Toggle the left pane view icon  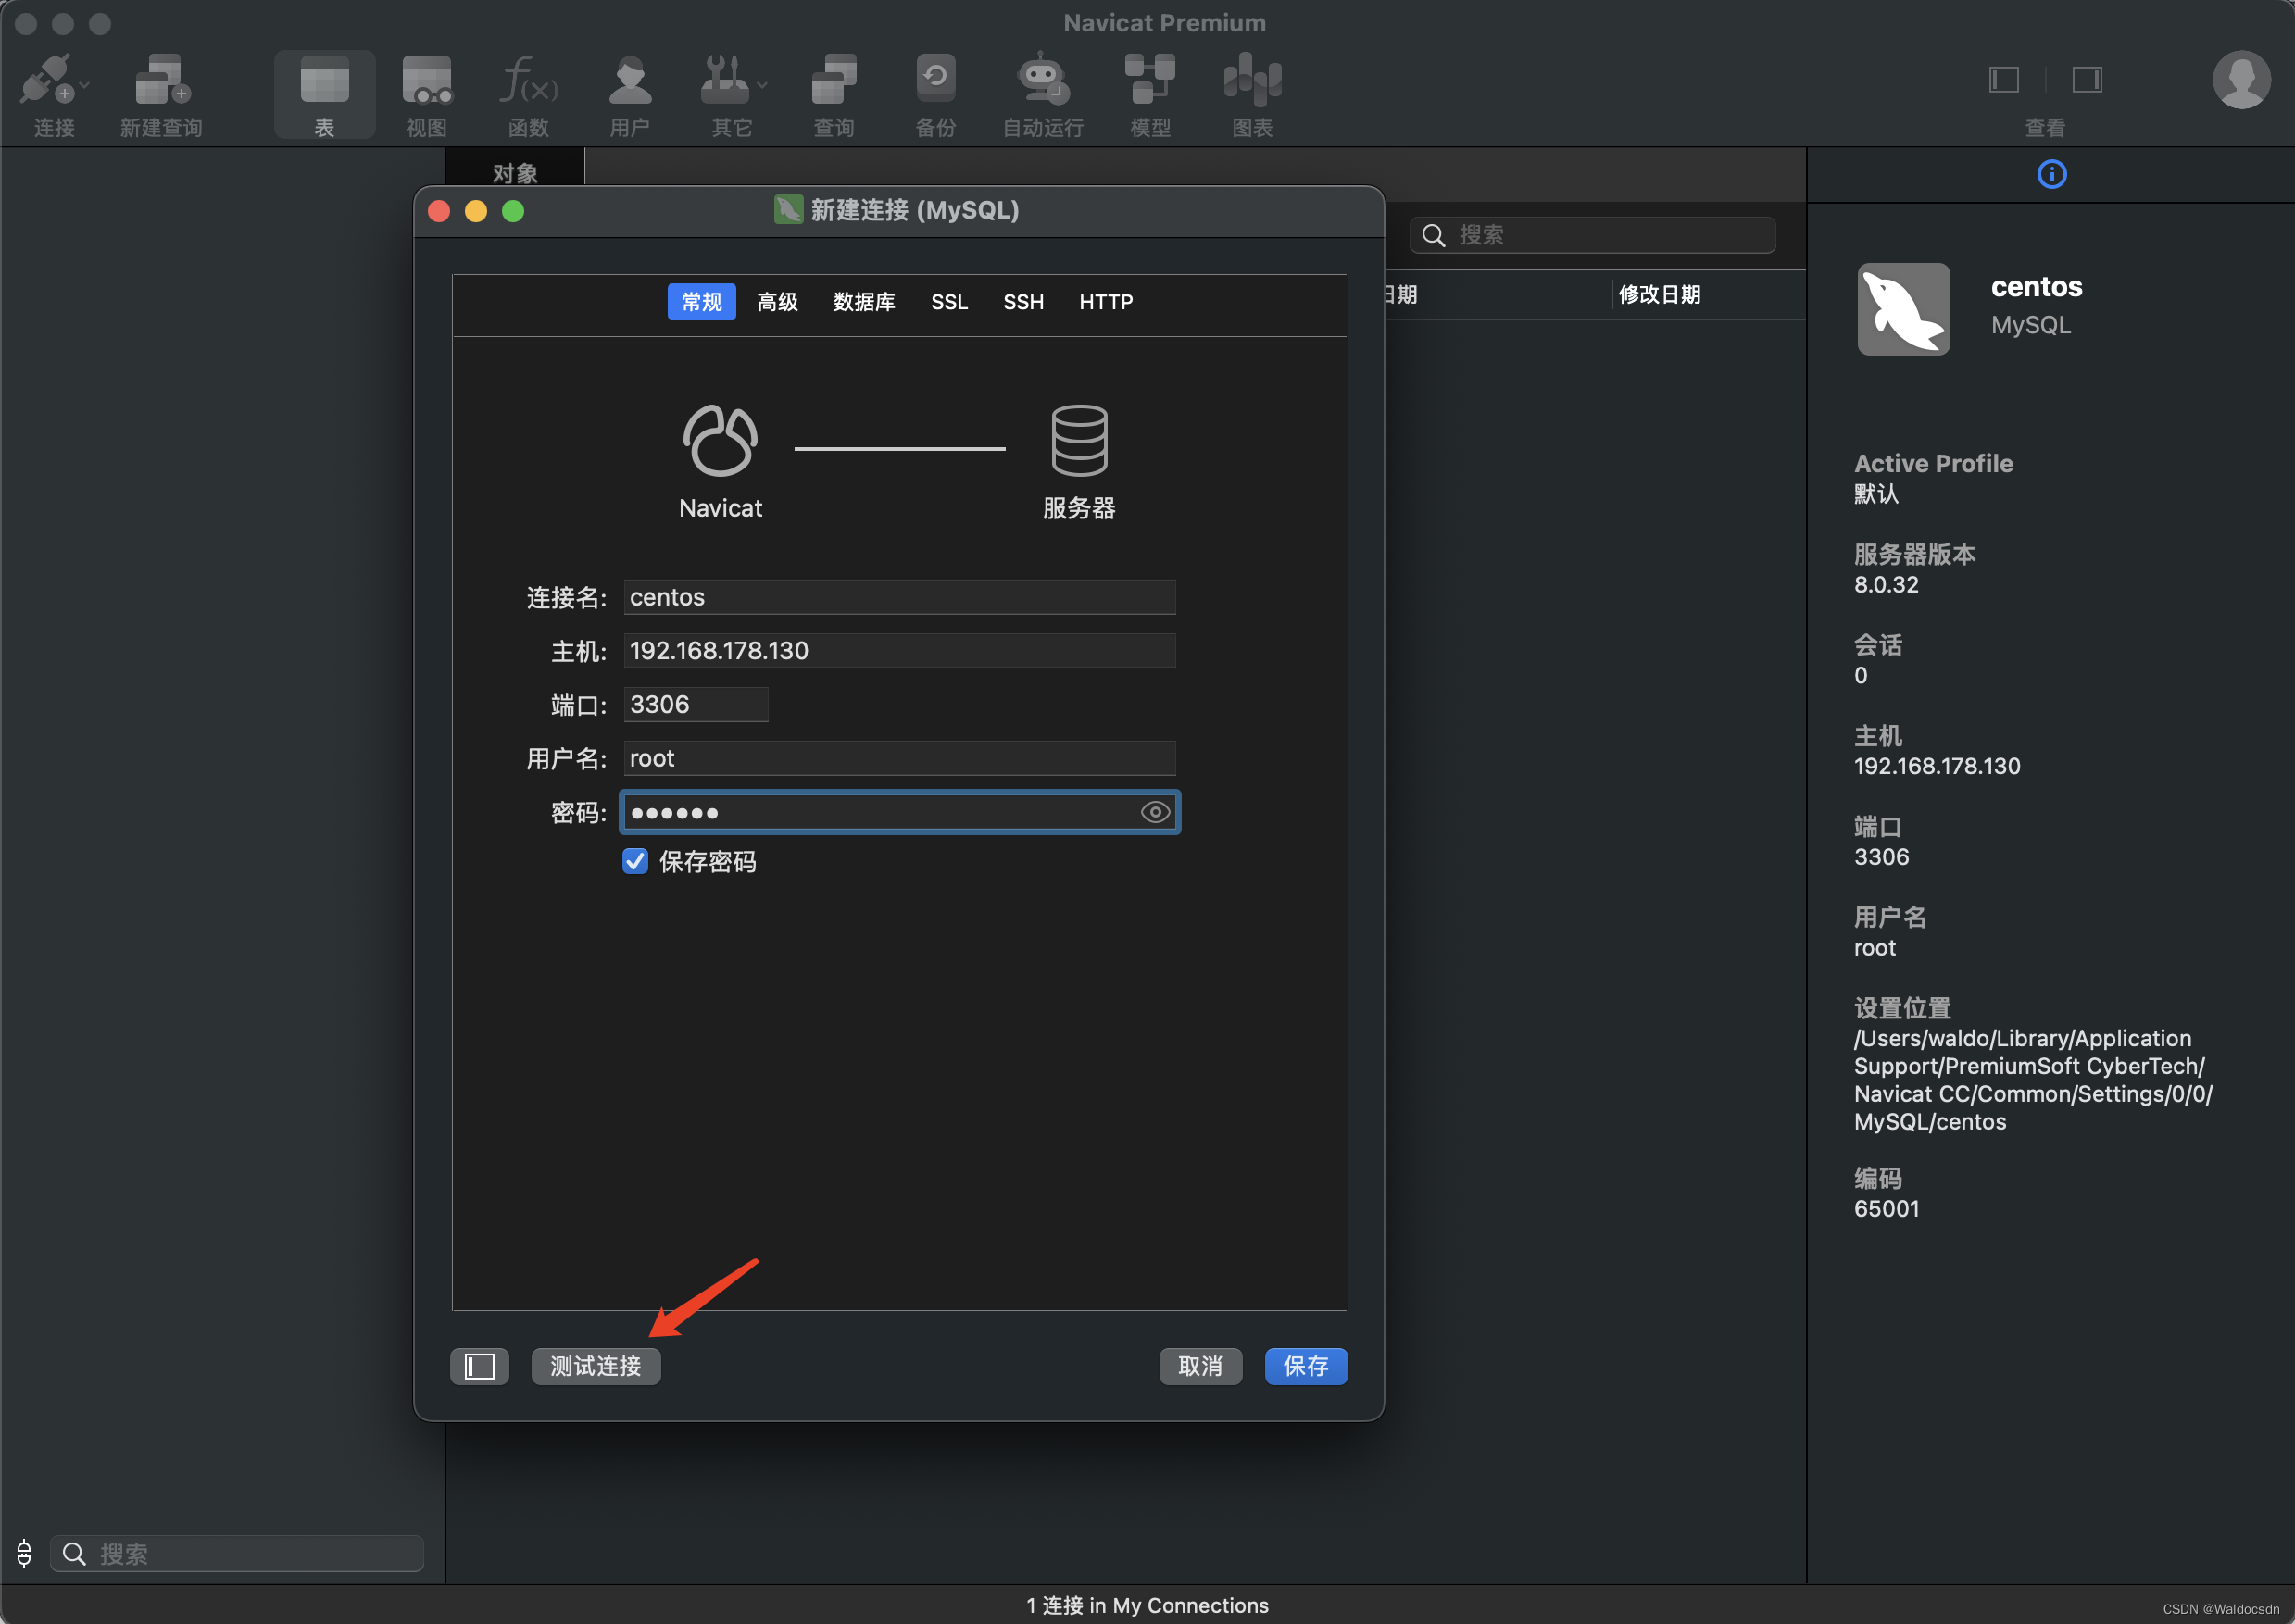[2004, 79]
